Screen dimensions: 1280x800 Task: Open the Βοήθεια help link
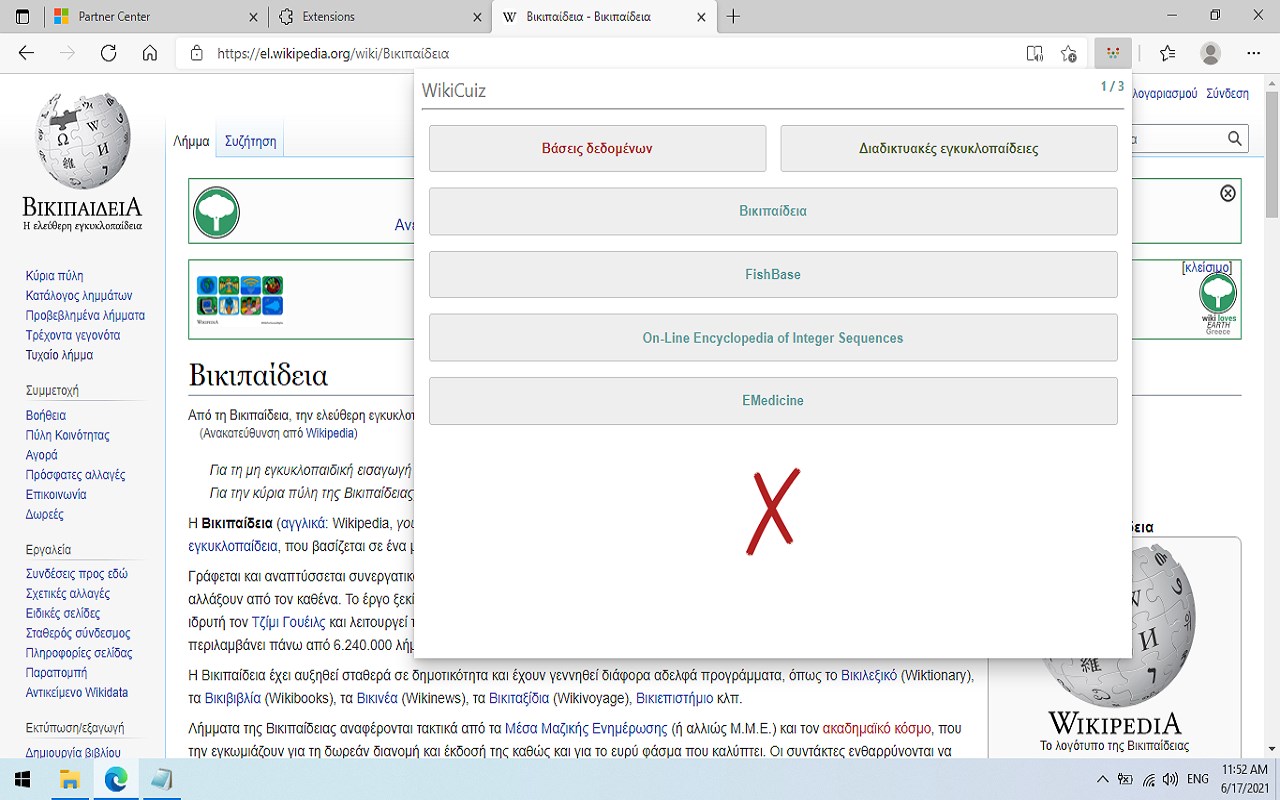pyautogui.click(x=46, y=415)
